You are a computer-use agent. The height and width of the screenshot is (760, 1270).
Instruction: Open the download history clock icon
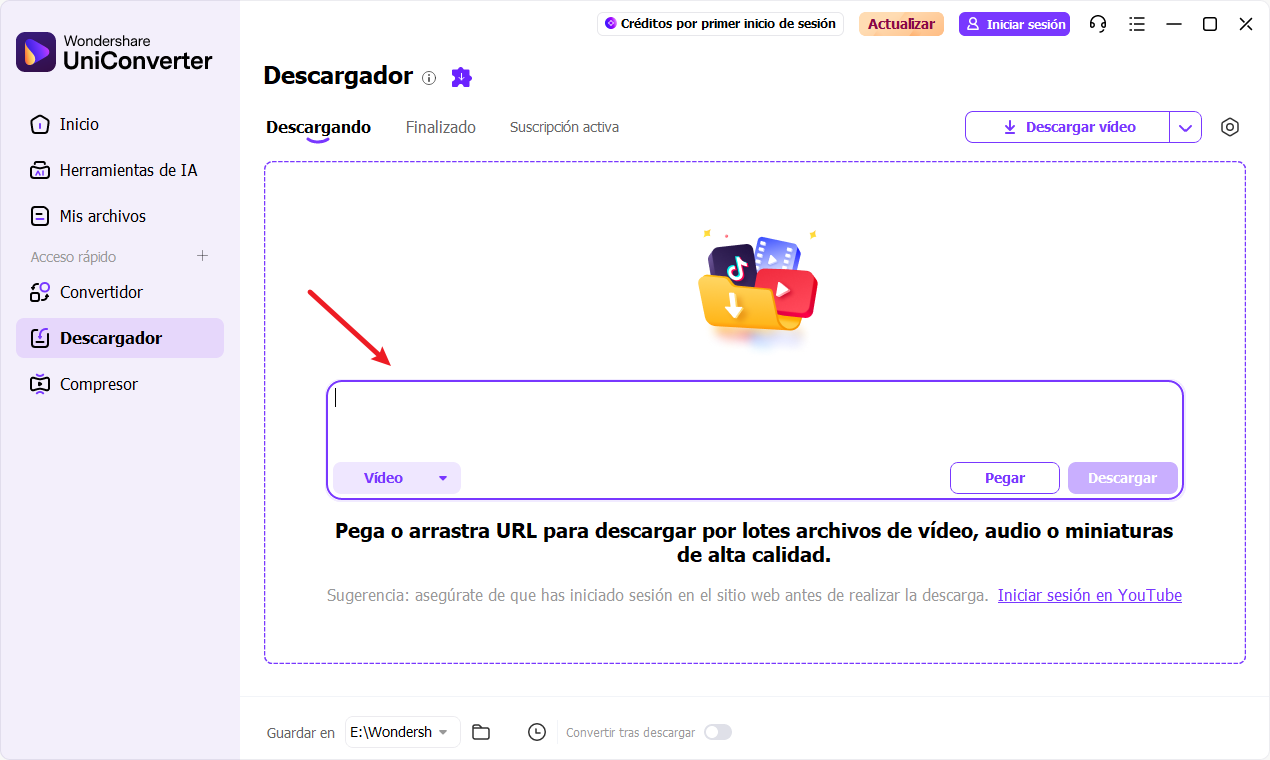[x=536, y=732]
